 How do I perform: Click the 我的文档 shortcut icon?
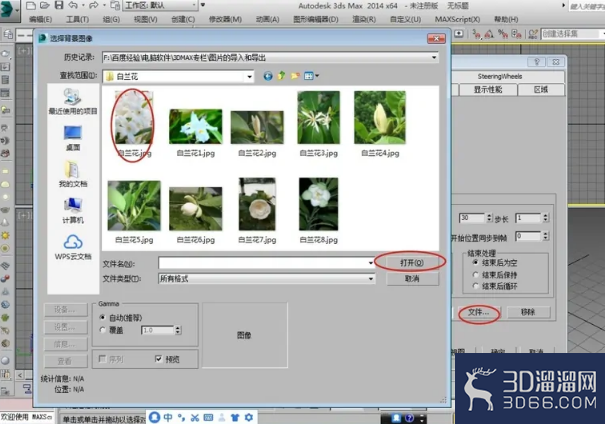pos(73,174)
